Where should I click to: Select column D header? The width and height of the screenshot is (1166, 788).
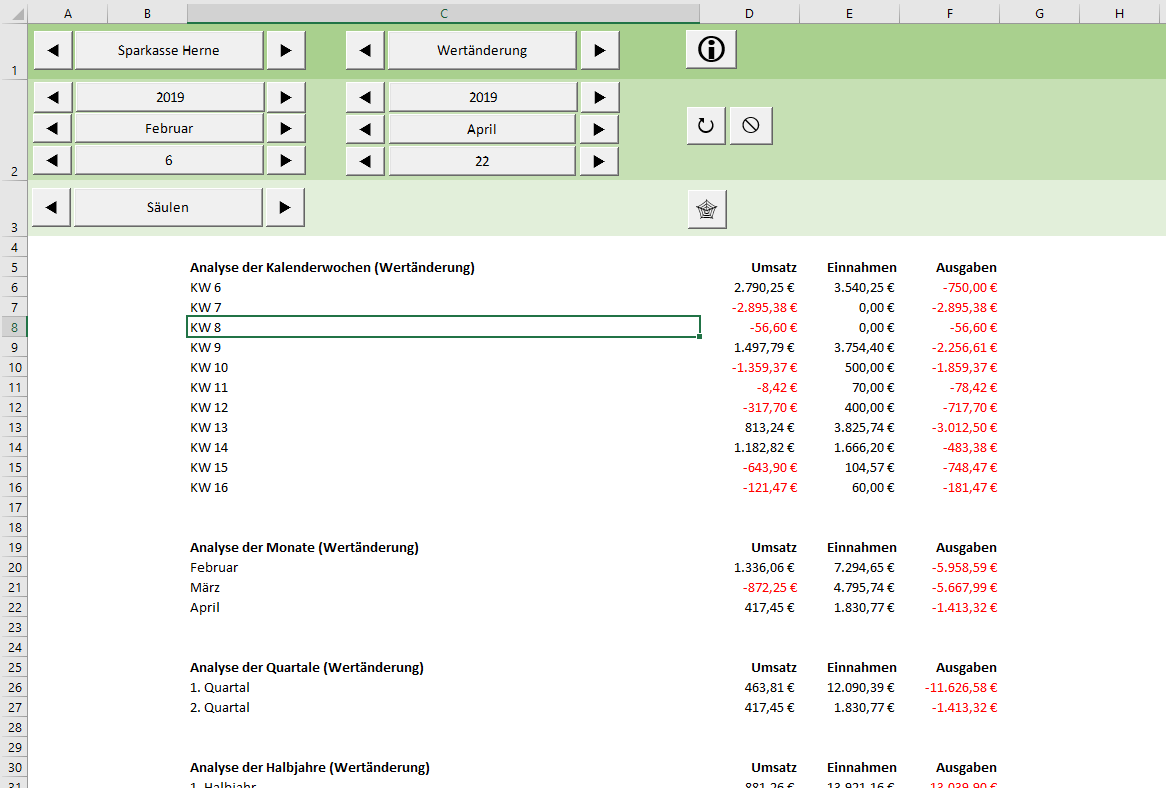(x=749, y=13)
